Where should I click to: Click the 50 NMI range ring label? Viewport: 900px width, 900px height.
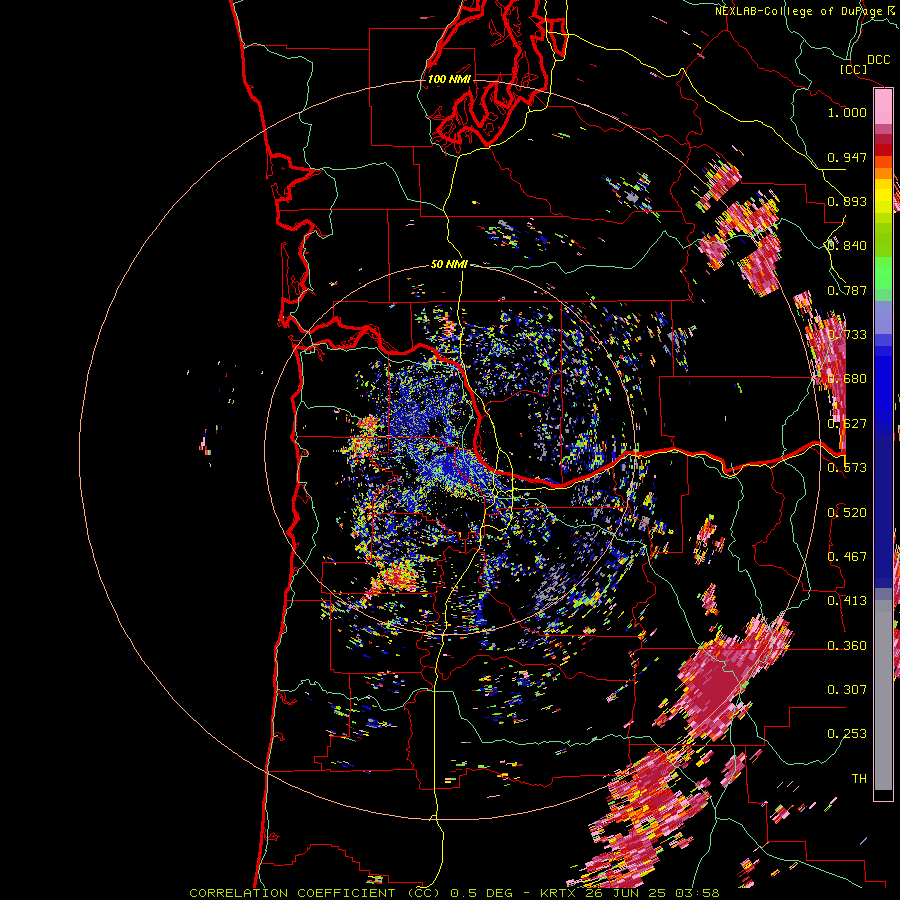click(449, 264)
